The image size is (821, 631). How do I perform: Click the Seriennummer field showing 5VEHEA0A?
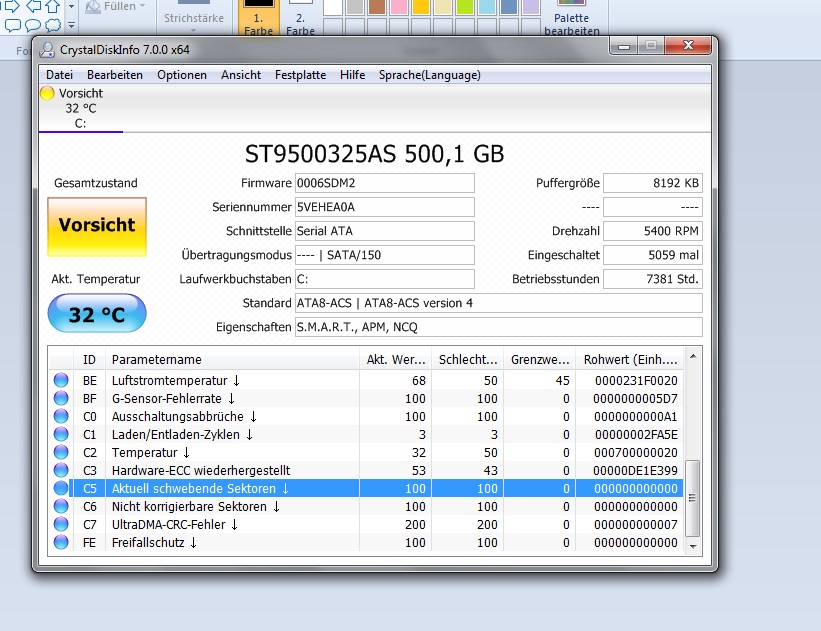[385, 207]
